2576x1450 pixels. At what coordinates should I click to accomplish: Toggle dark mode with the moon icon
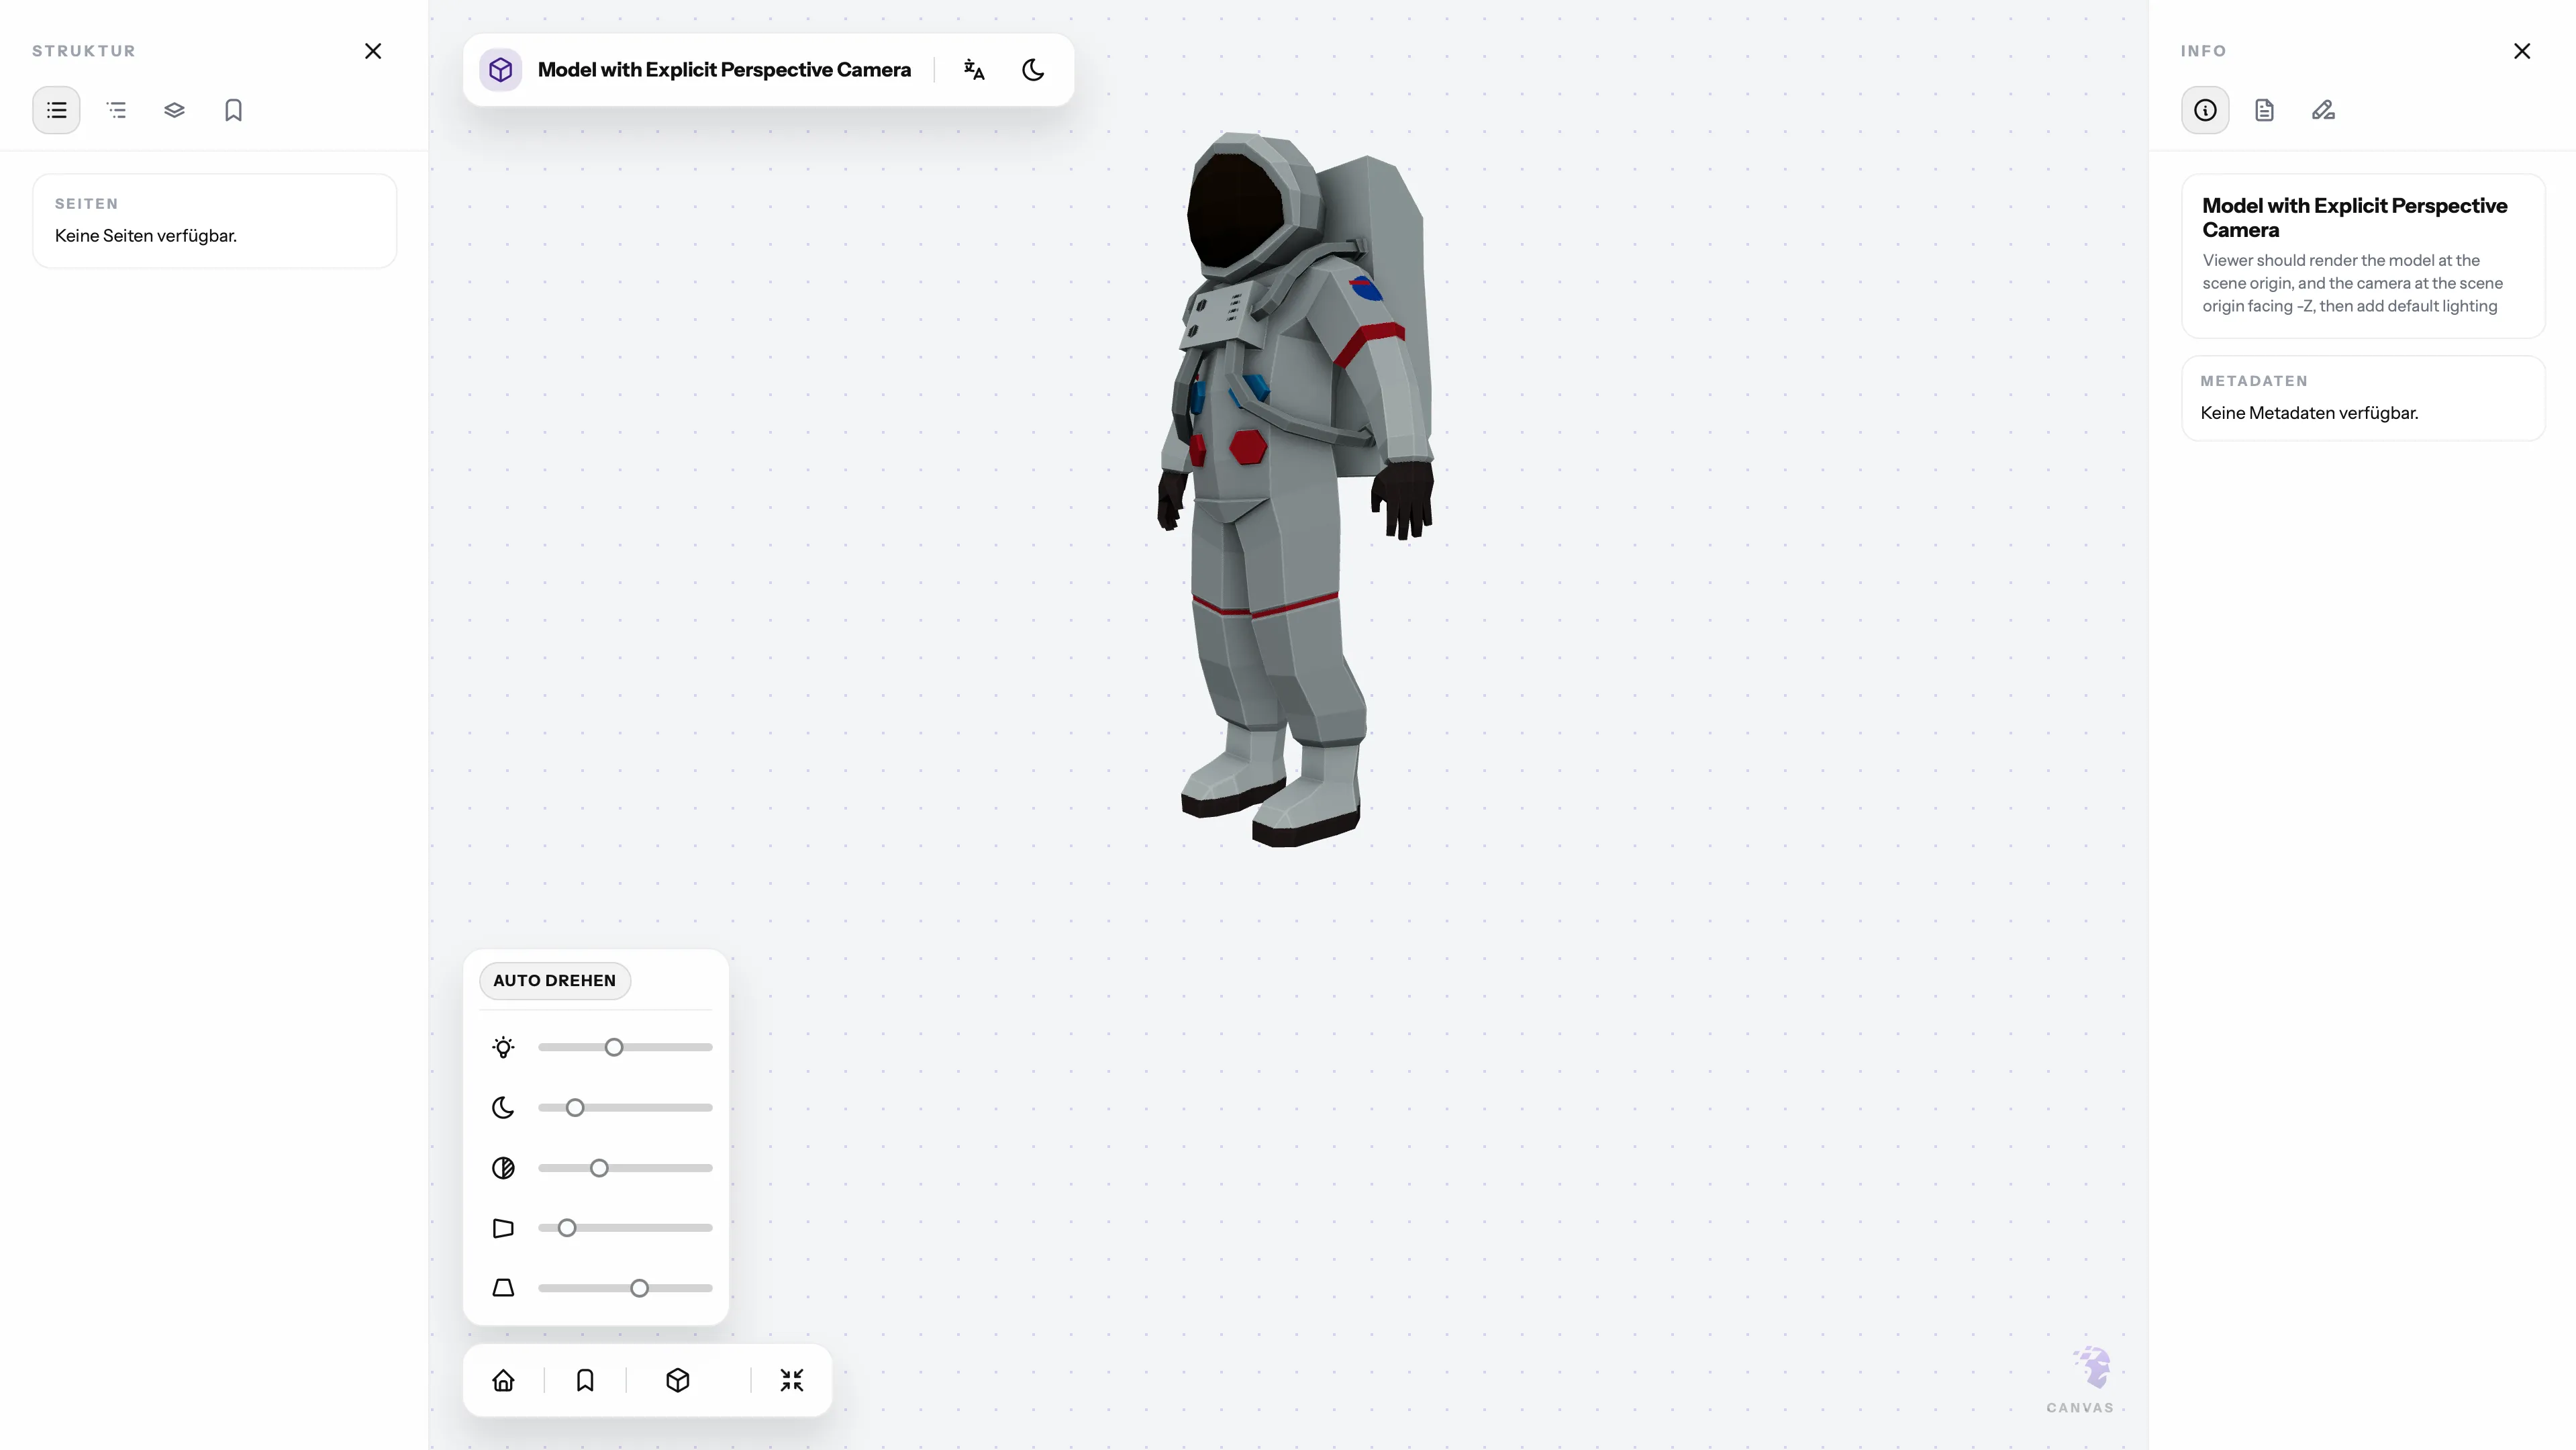(x=1033, y=70)
